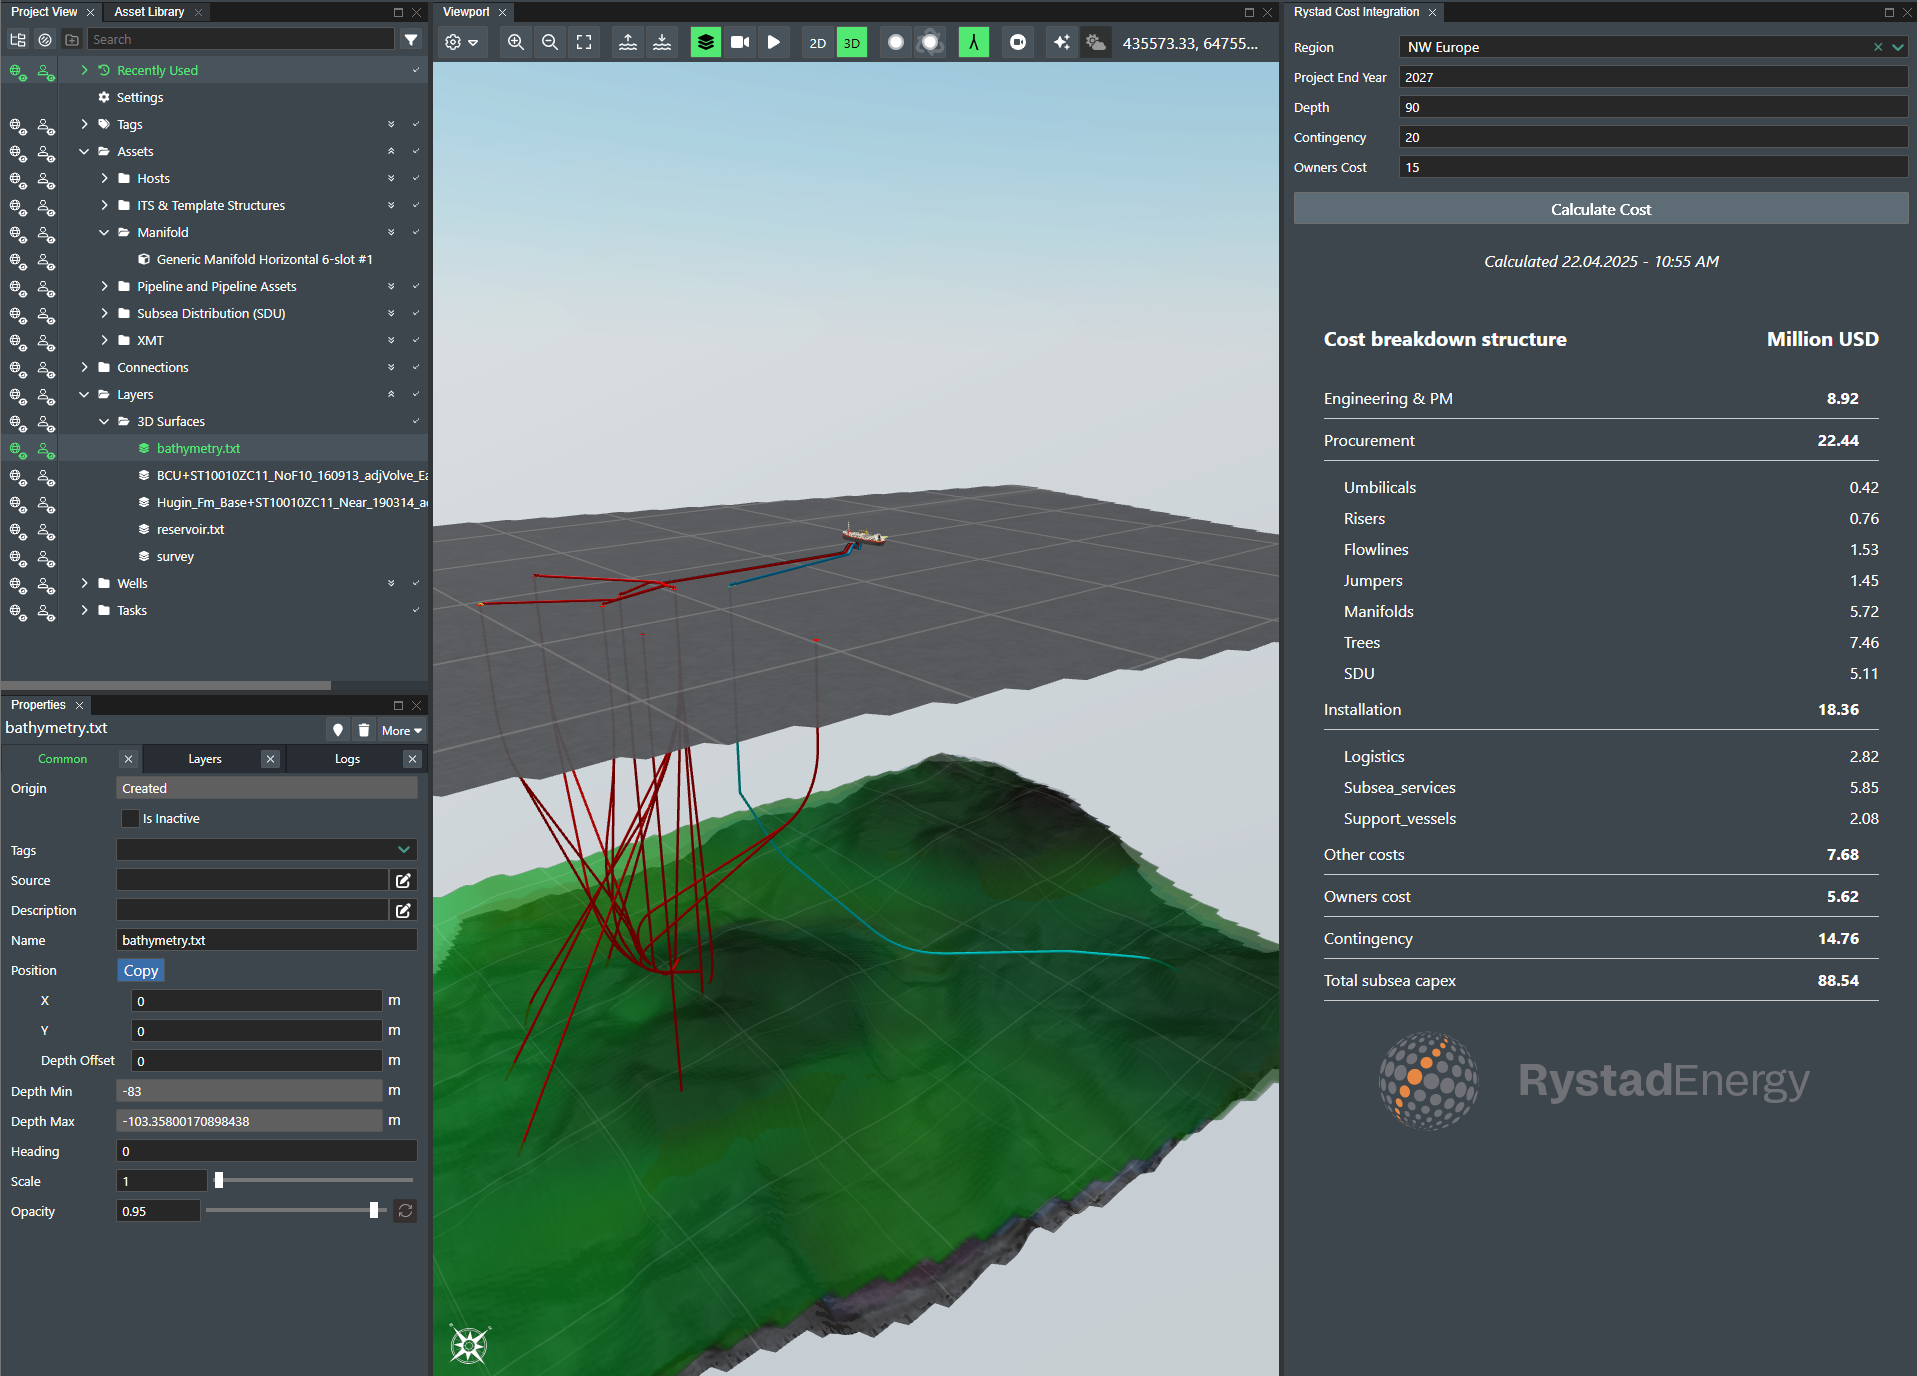Switch to the Common tab
This screenshot has width=1917, height=1376.
click(x=62, y=759)
